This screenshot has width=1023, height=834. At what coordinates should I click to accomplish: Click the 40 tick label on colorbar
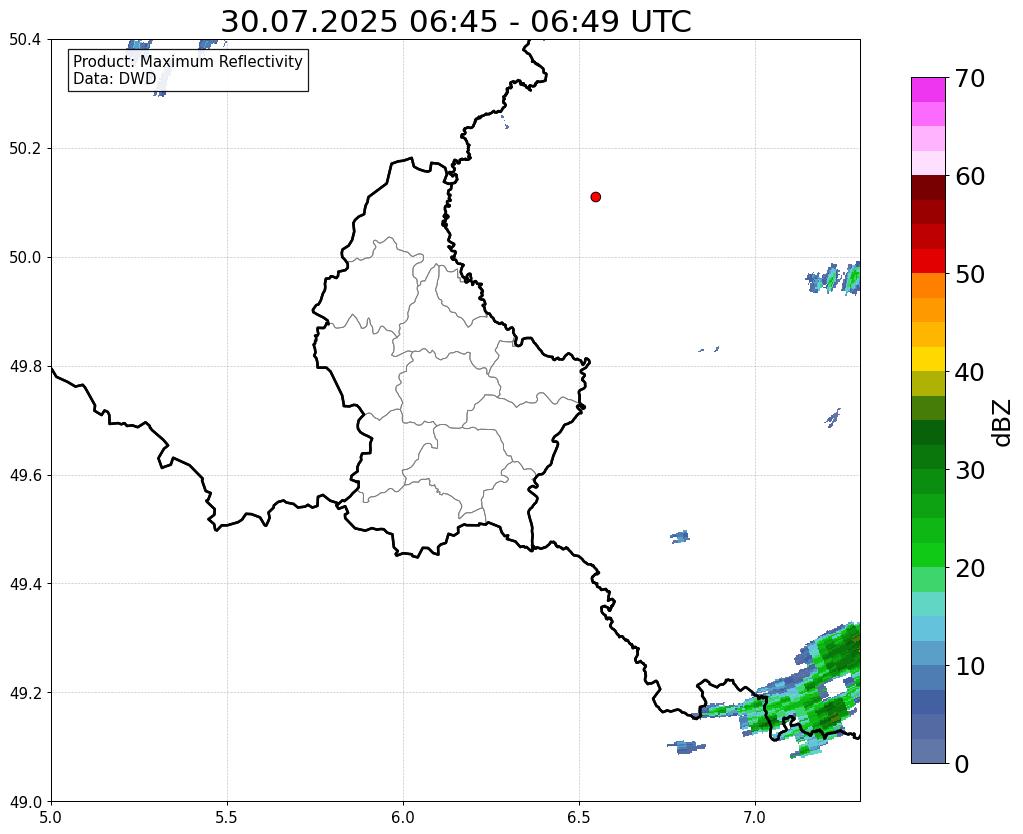tap(970, 372)
